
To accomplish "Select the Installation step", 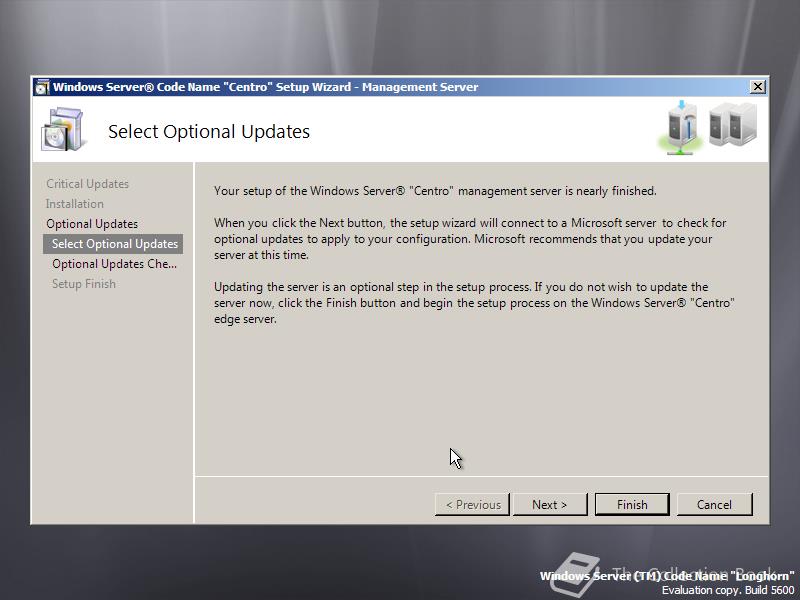I will (x=74, y=204).
